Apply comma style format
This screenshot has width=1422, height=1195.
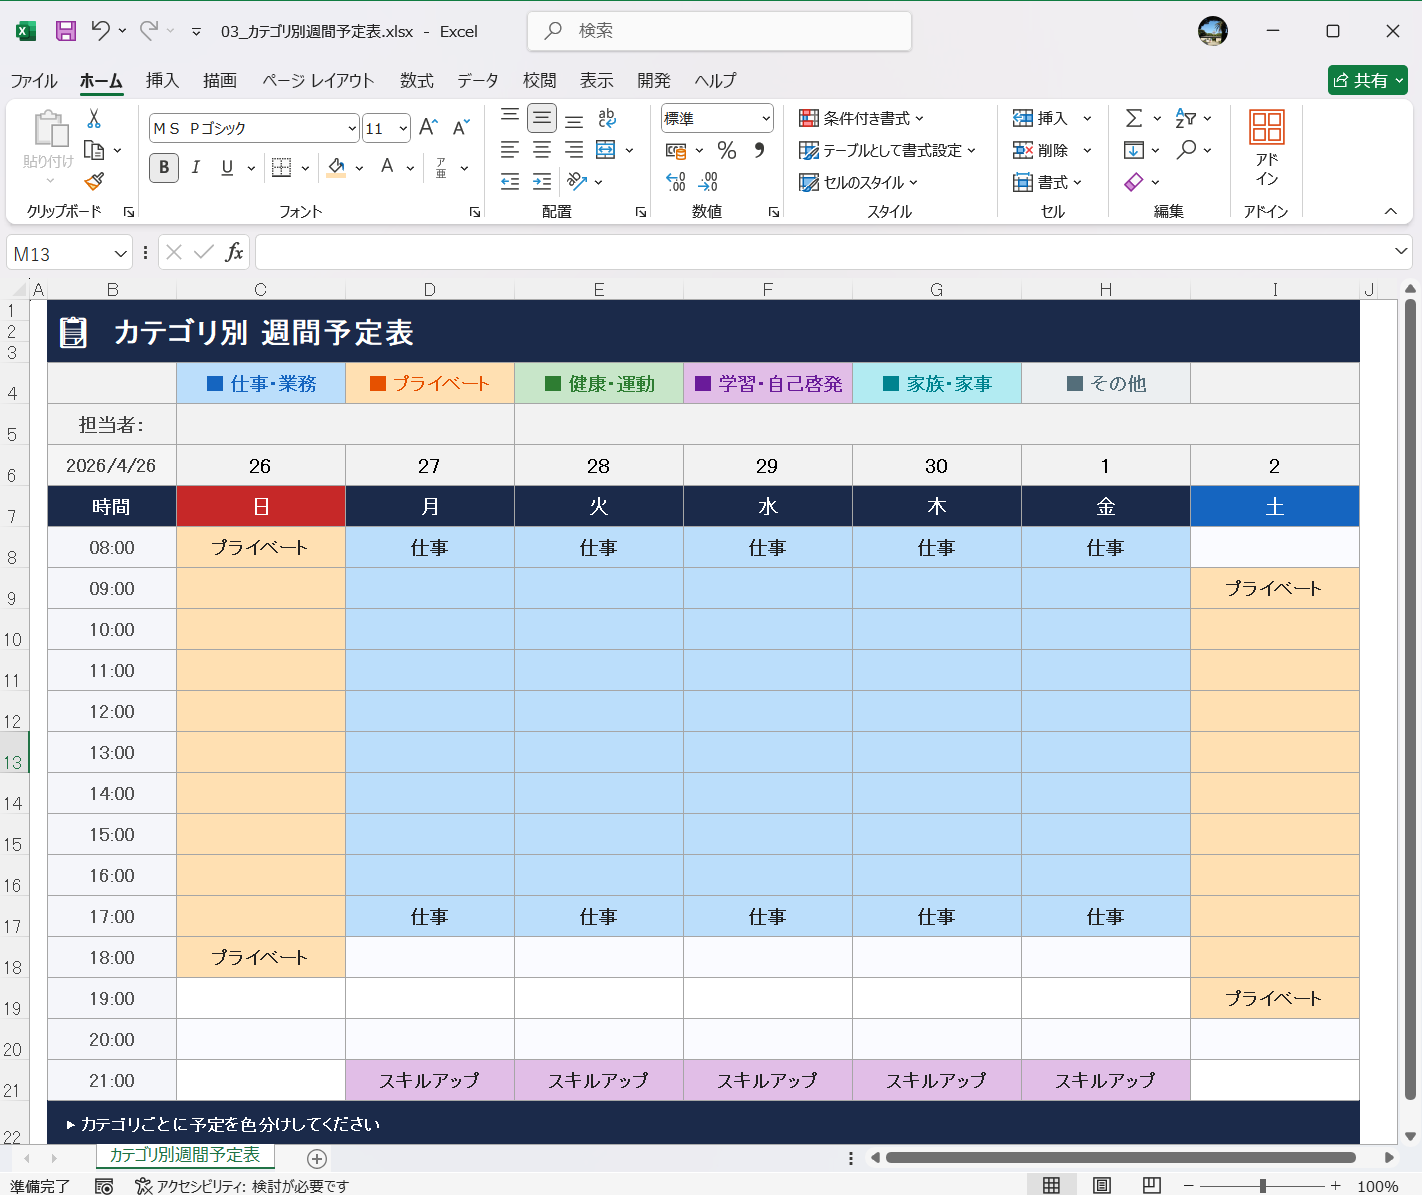point(759,150)
